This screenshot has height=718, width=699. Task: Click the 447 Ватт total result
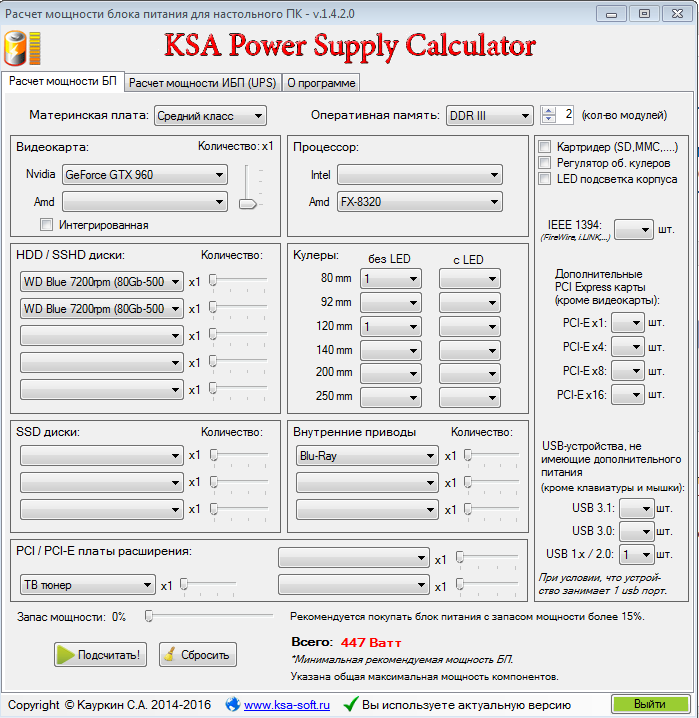point(371,642)
